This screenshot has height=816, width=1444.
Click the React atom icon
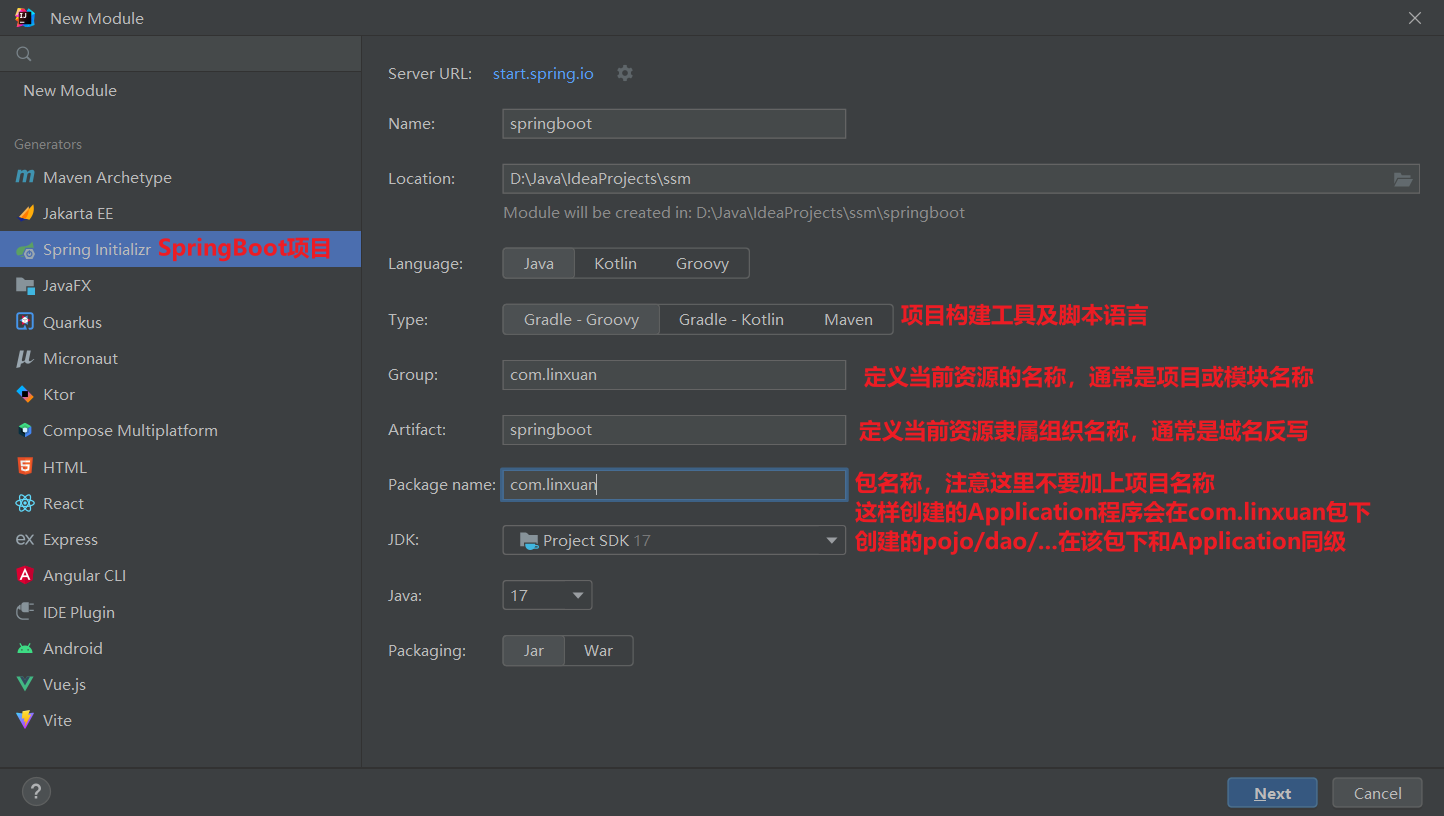25,503
